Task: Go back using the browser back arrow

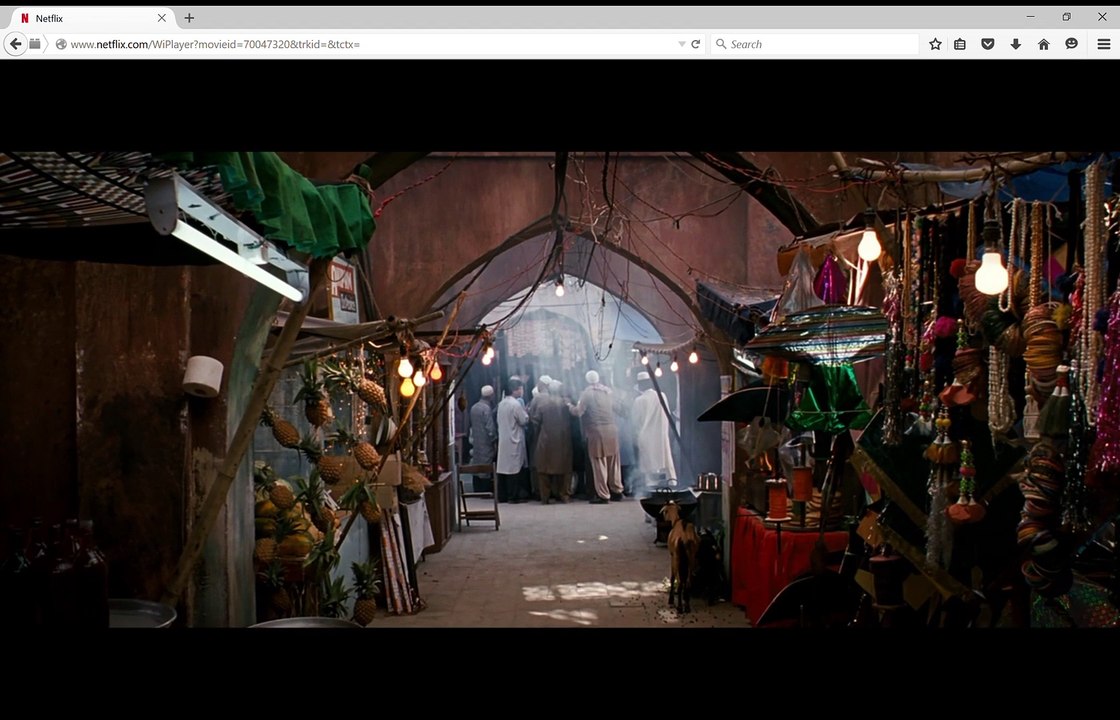Action: [15, 44]
